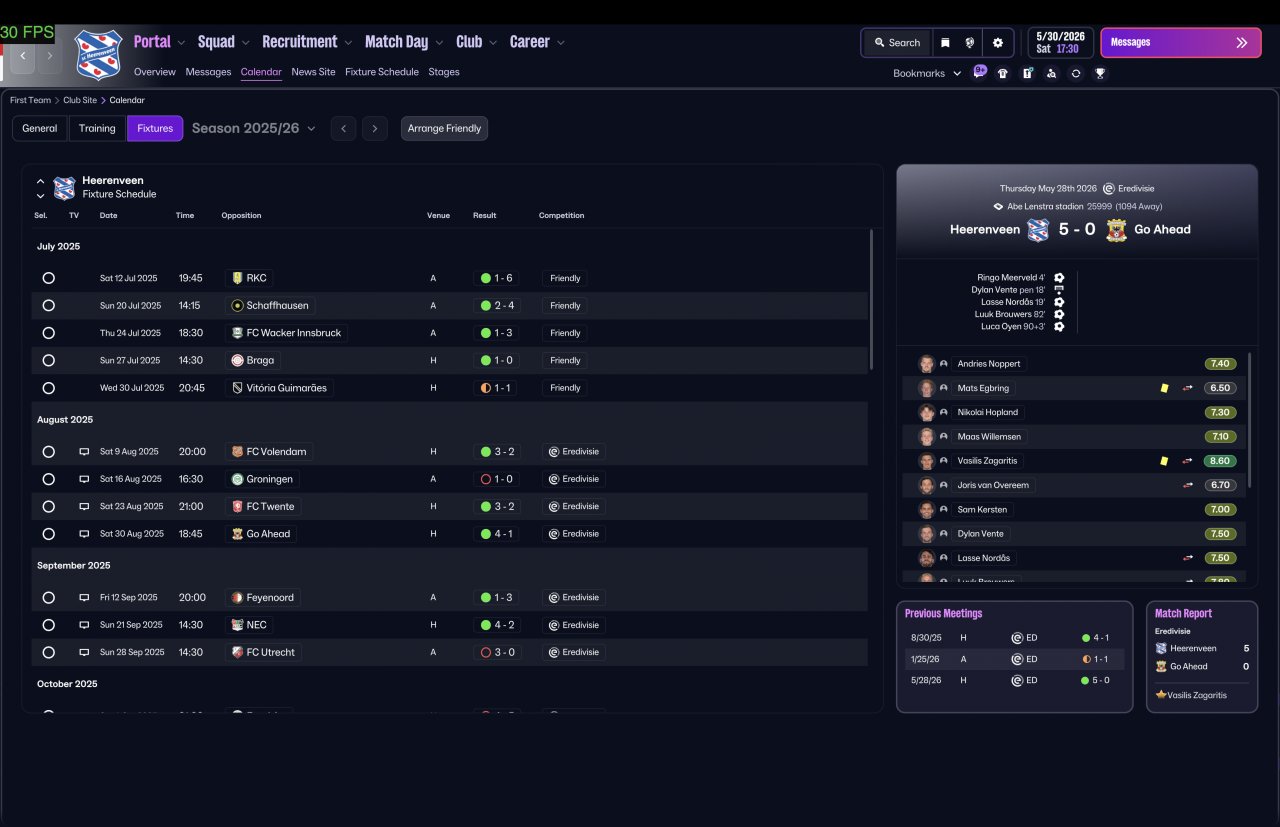Select the radio button for the FC Volendam fixture
The width and height of the screenshot is (1280, 827).
(x=48, y=452)
